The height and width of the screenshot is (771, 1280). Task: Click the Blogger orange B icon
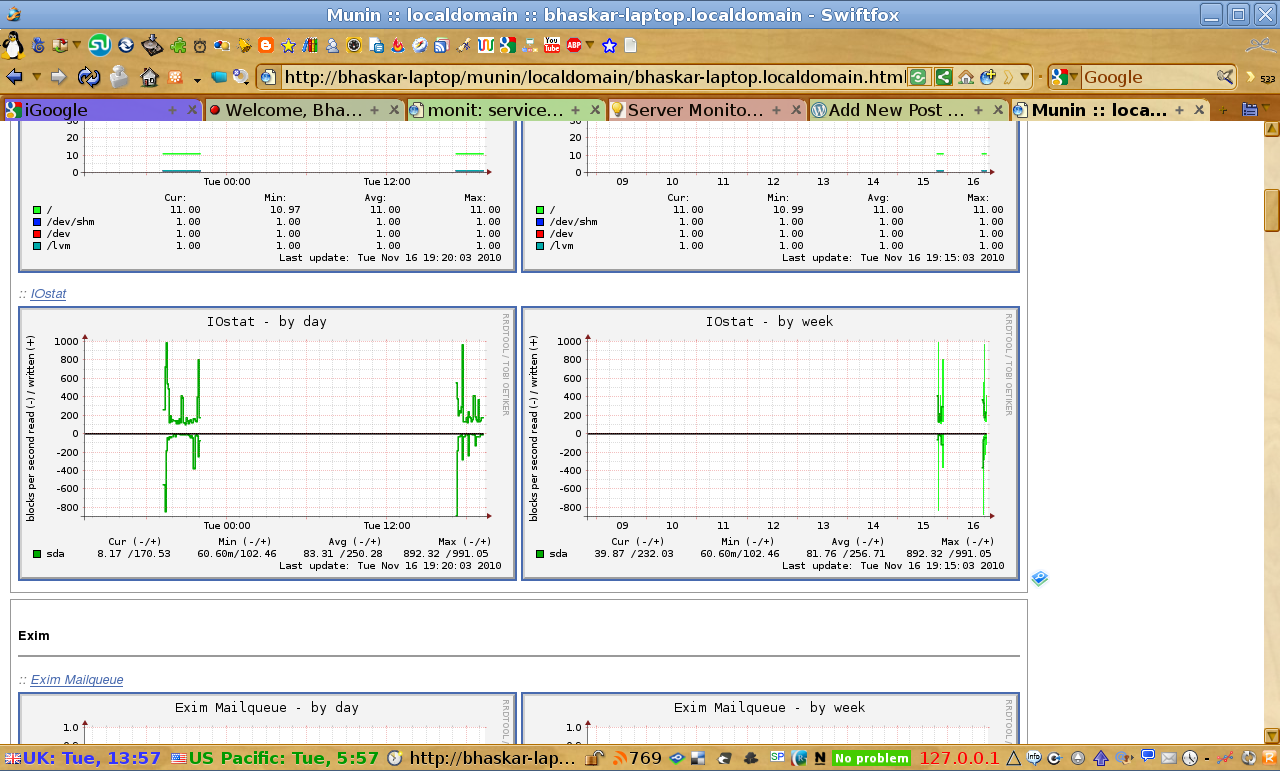coord(266,45)
